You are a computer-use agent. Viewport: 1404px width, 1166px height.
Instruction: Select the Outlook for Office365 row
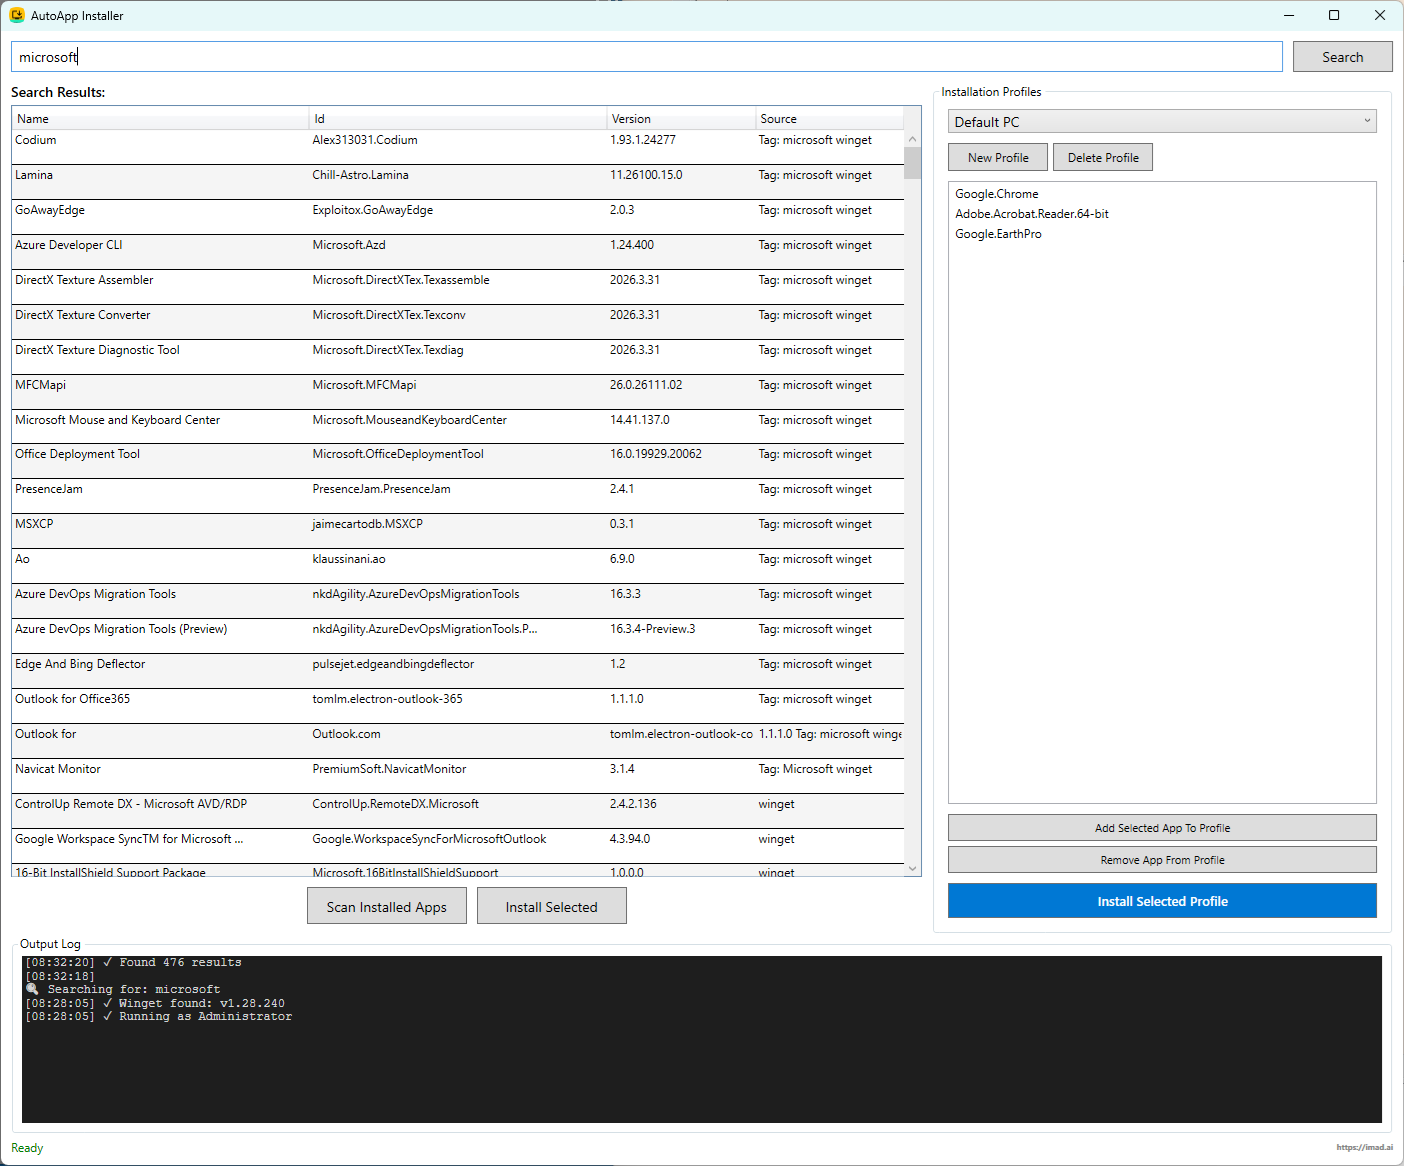458,706
